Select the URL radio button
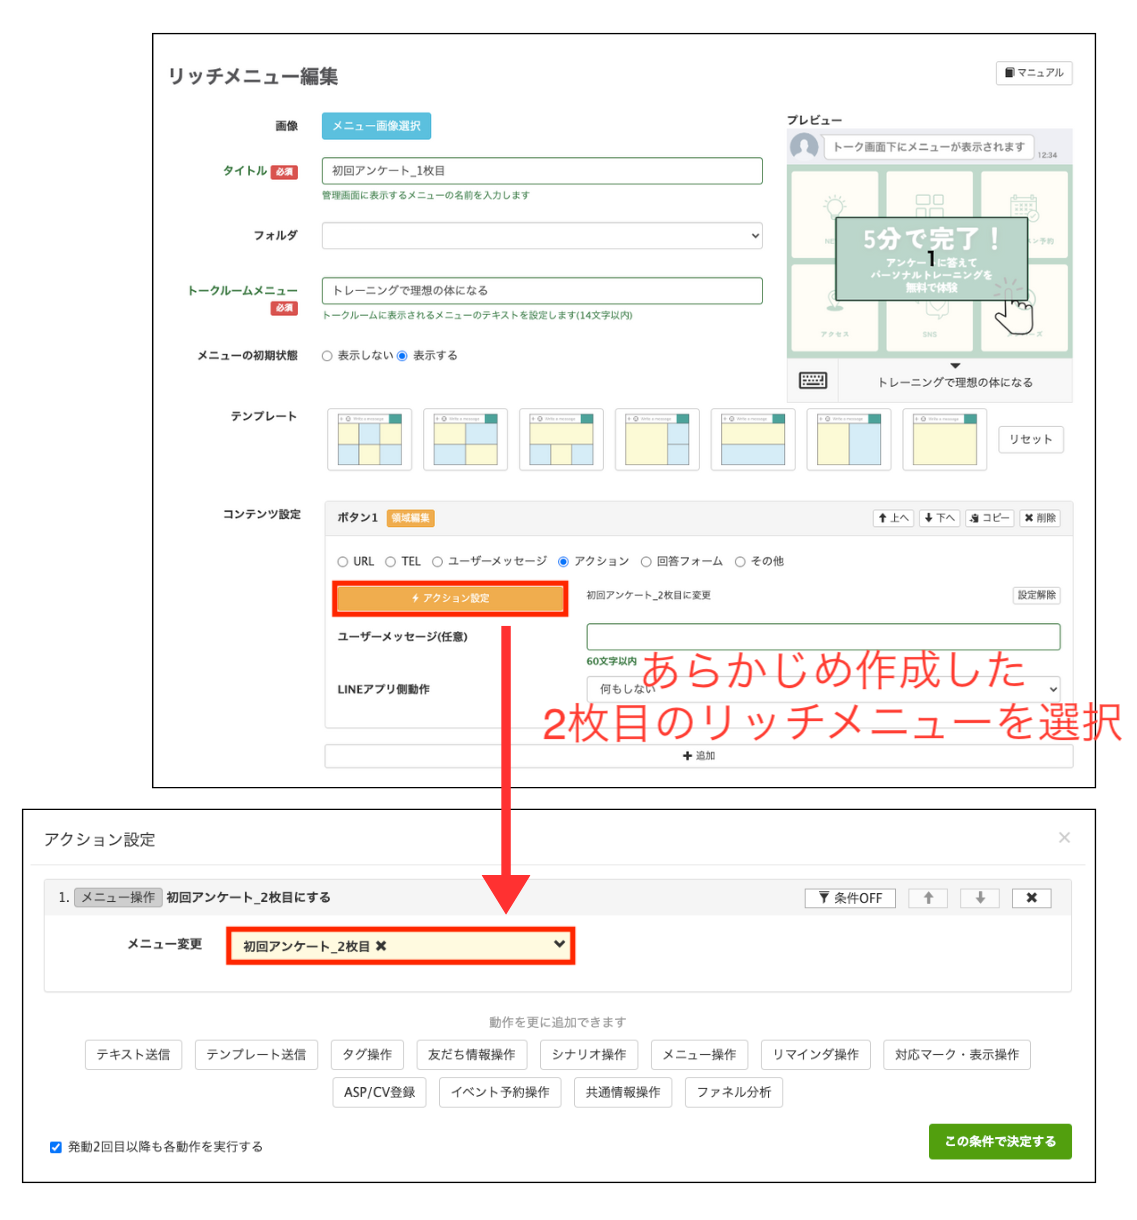 343,562
